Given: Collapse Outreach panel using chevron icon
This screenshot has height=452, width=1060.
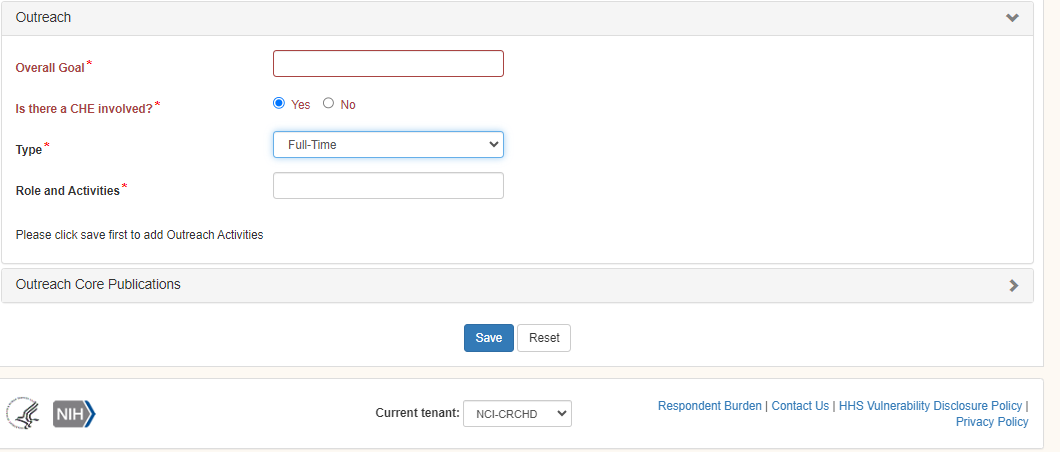Looking at the screenshot, I should 1012,18.
